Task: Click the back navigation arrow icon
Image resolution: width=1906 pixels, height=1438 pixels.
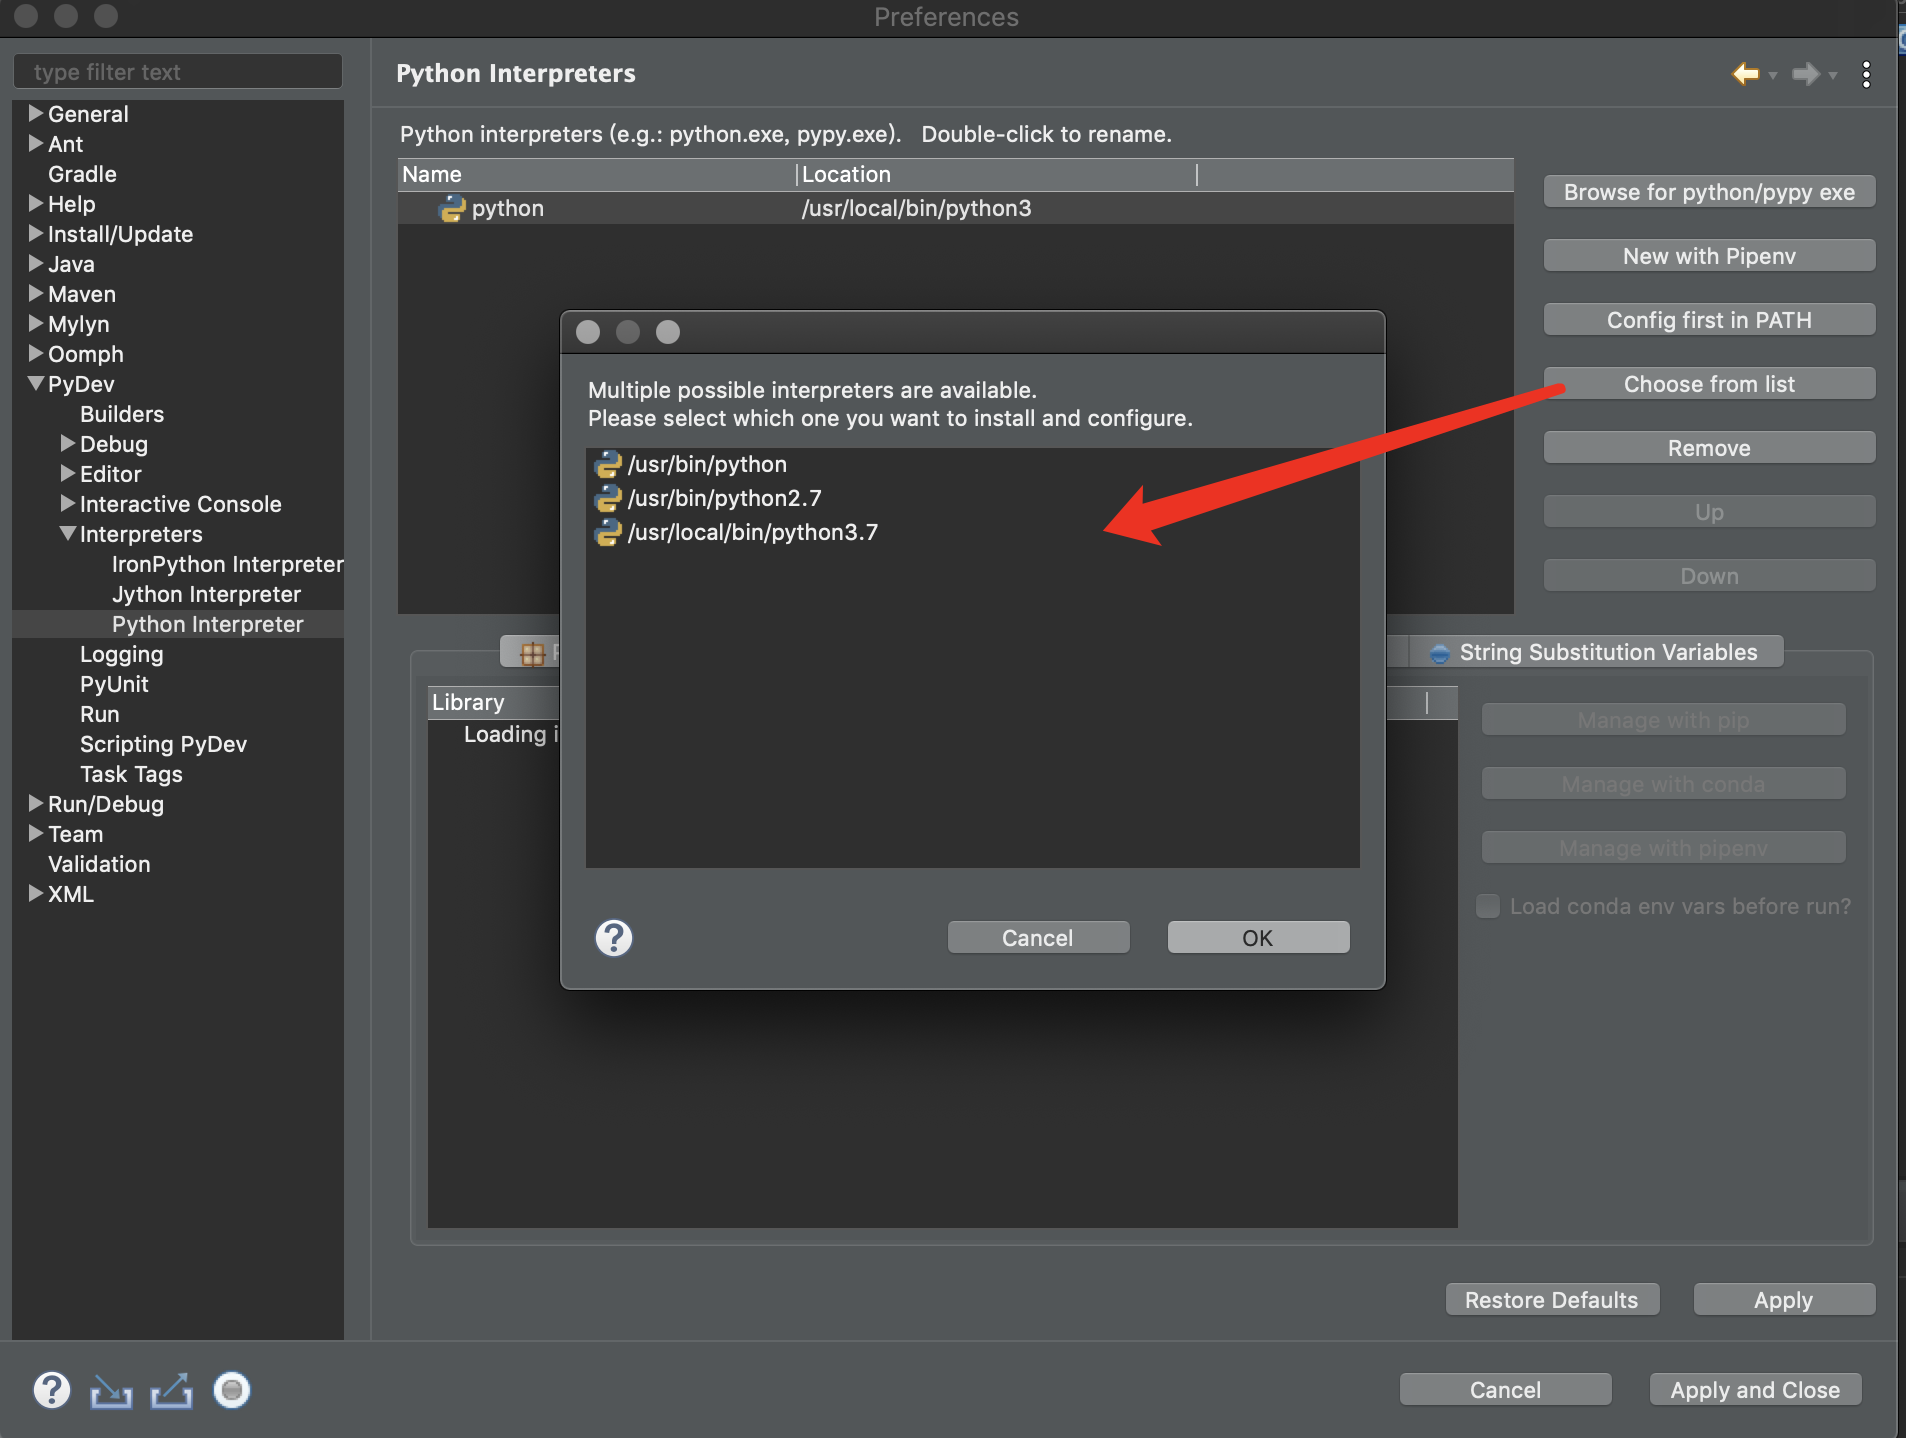Action: (1745, 74)
